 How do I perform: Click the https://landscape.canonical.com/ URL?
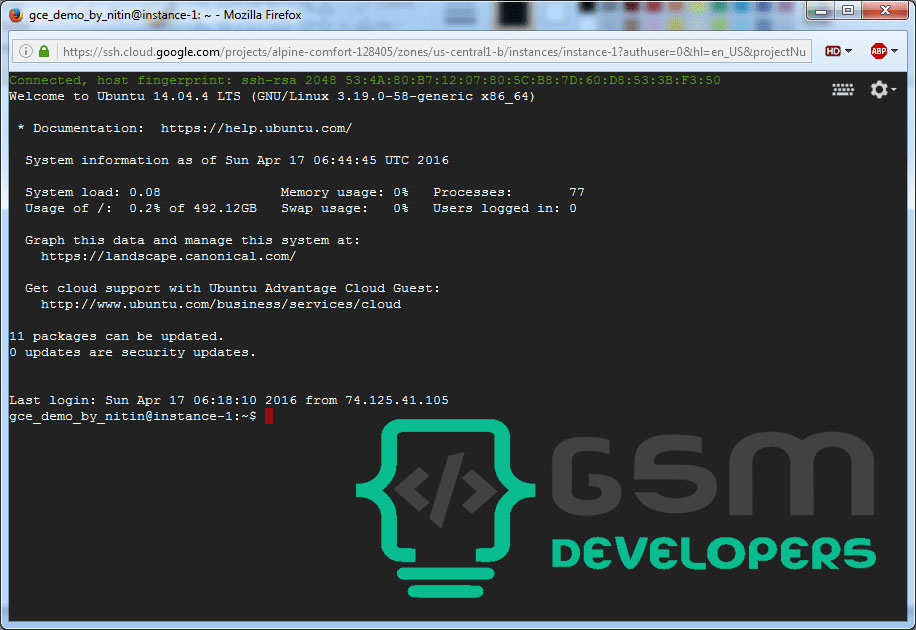[x=168, y=256]
